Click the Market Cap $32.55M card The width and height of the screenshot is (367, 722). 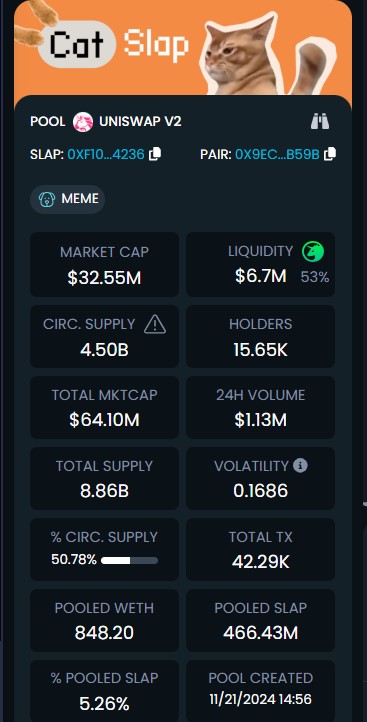point(105,264)
